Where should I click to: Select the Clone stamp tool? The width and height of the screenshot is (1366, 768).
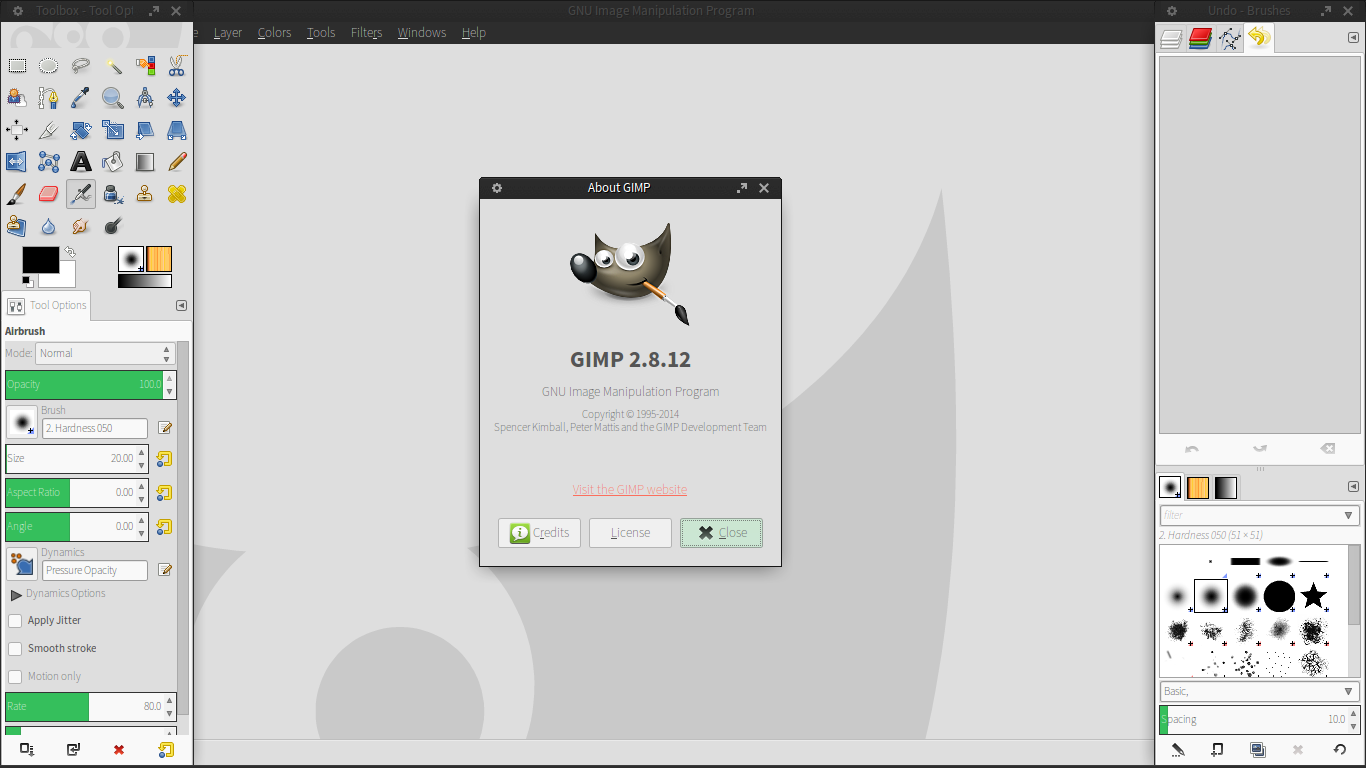pos(145,194)
